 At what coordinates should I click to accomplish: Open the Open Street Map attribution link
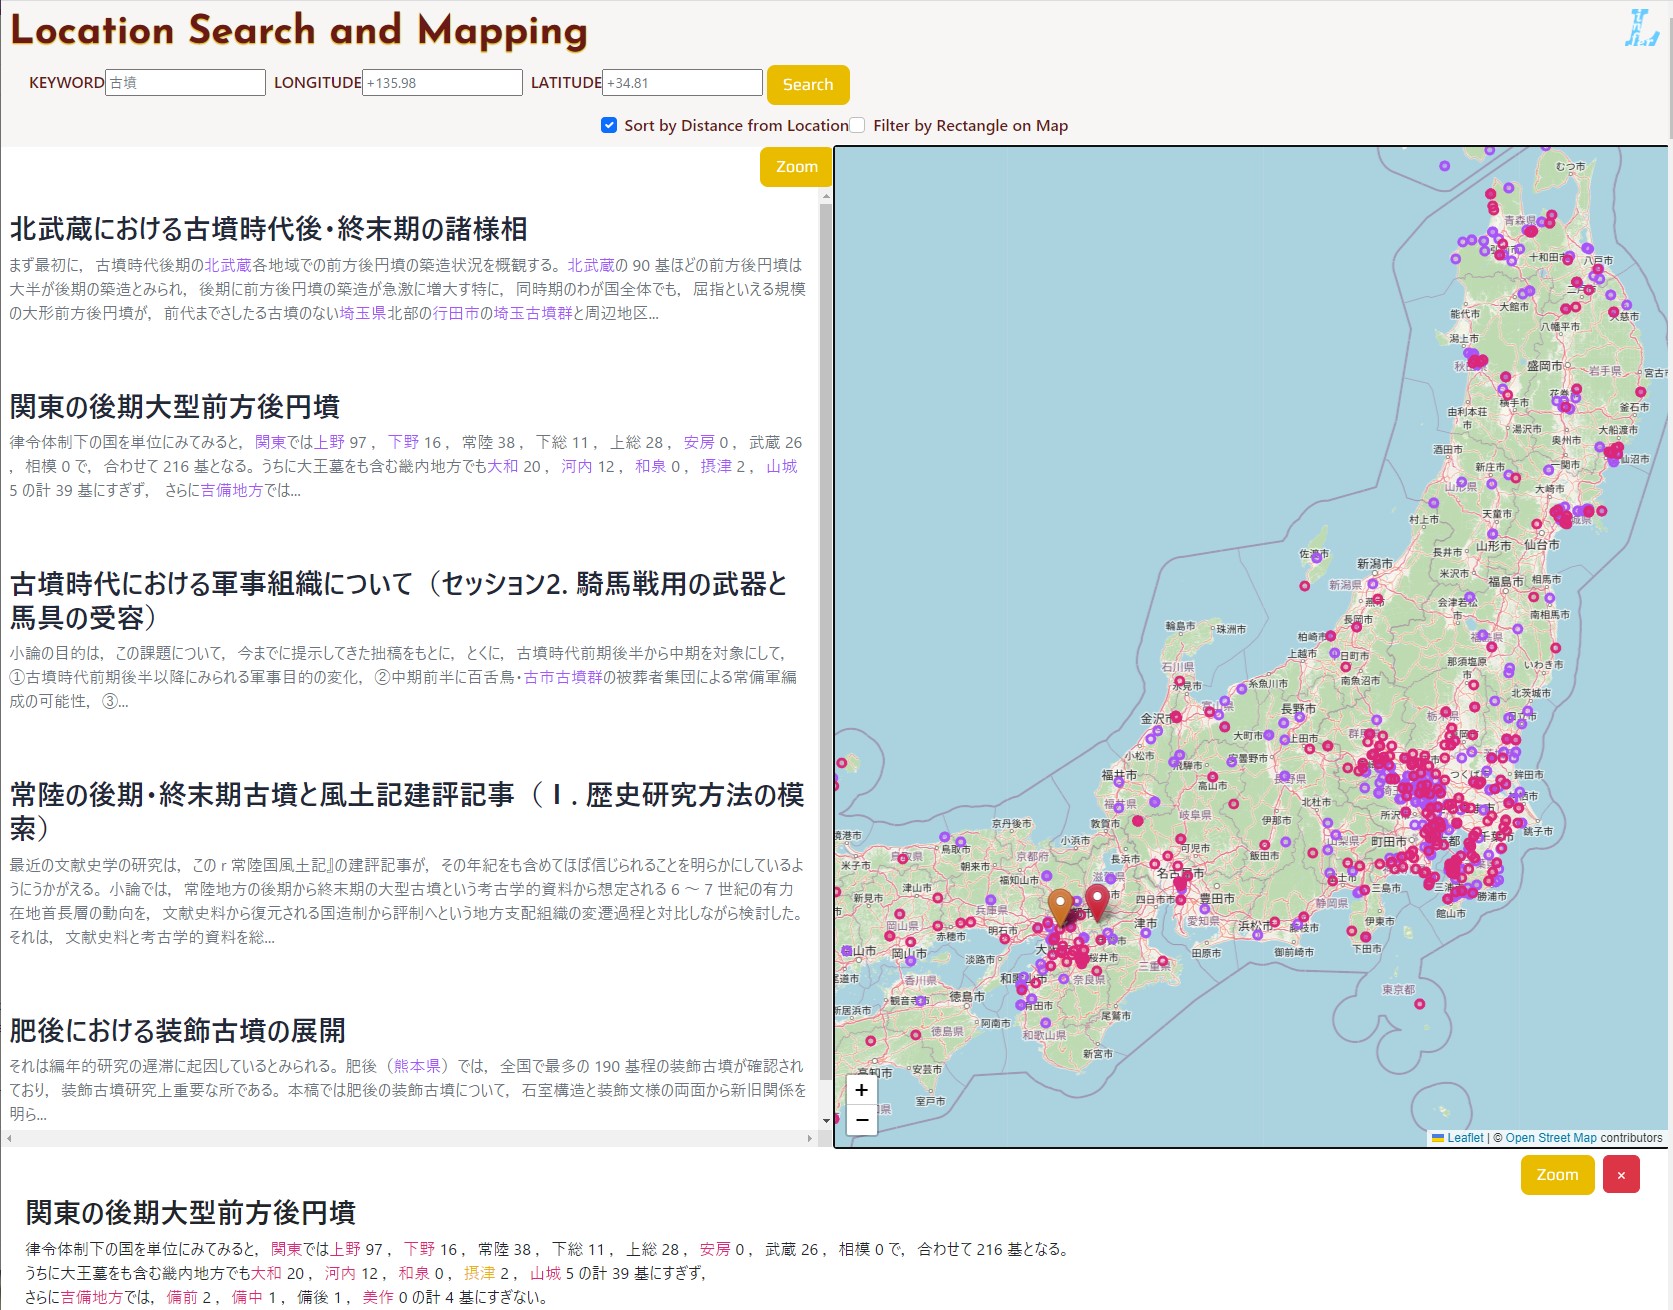point(1551,1137)
